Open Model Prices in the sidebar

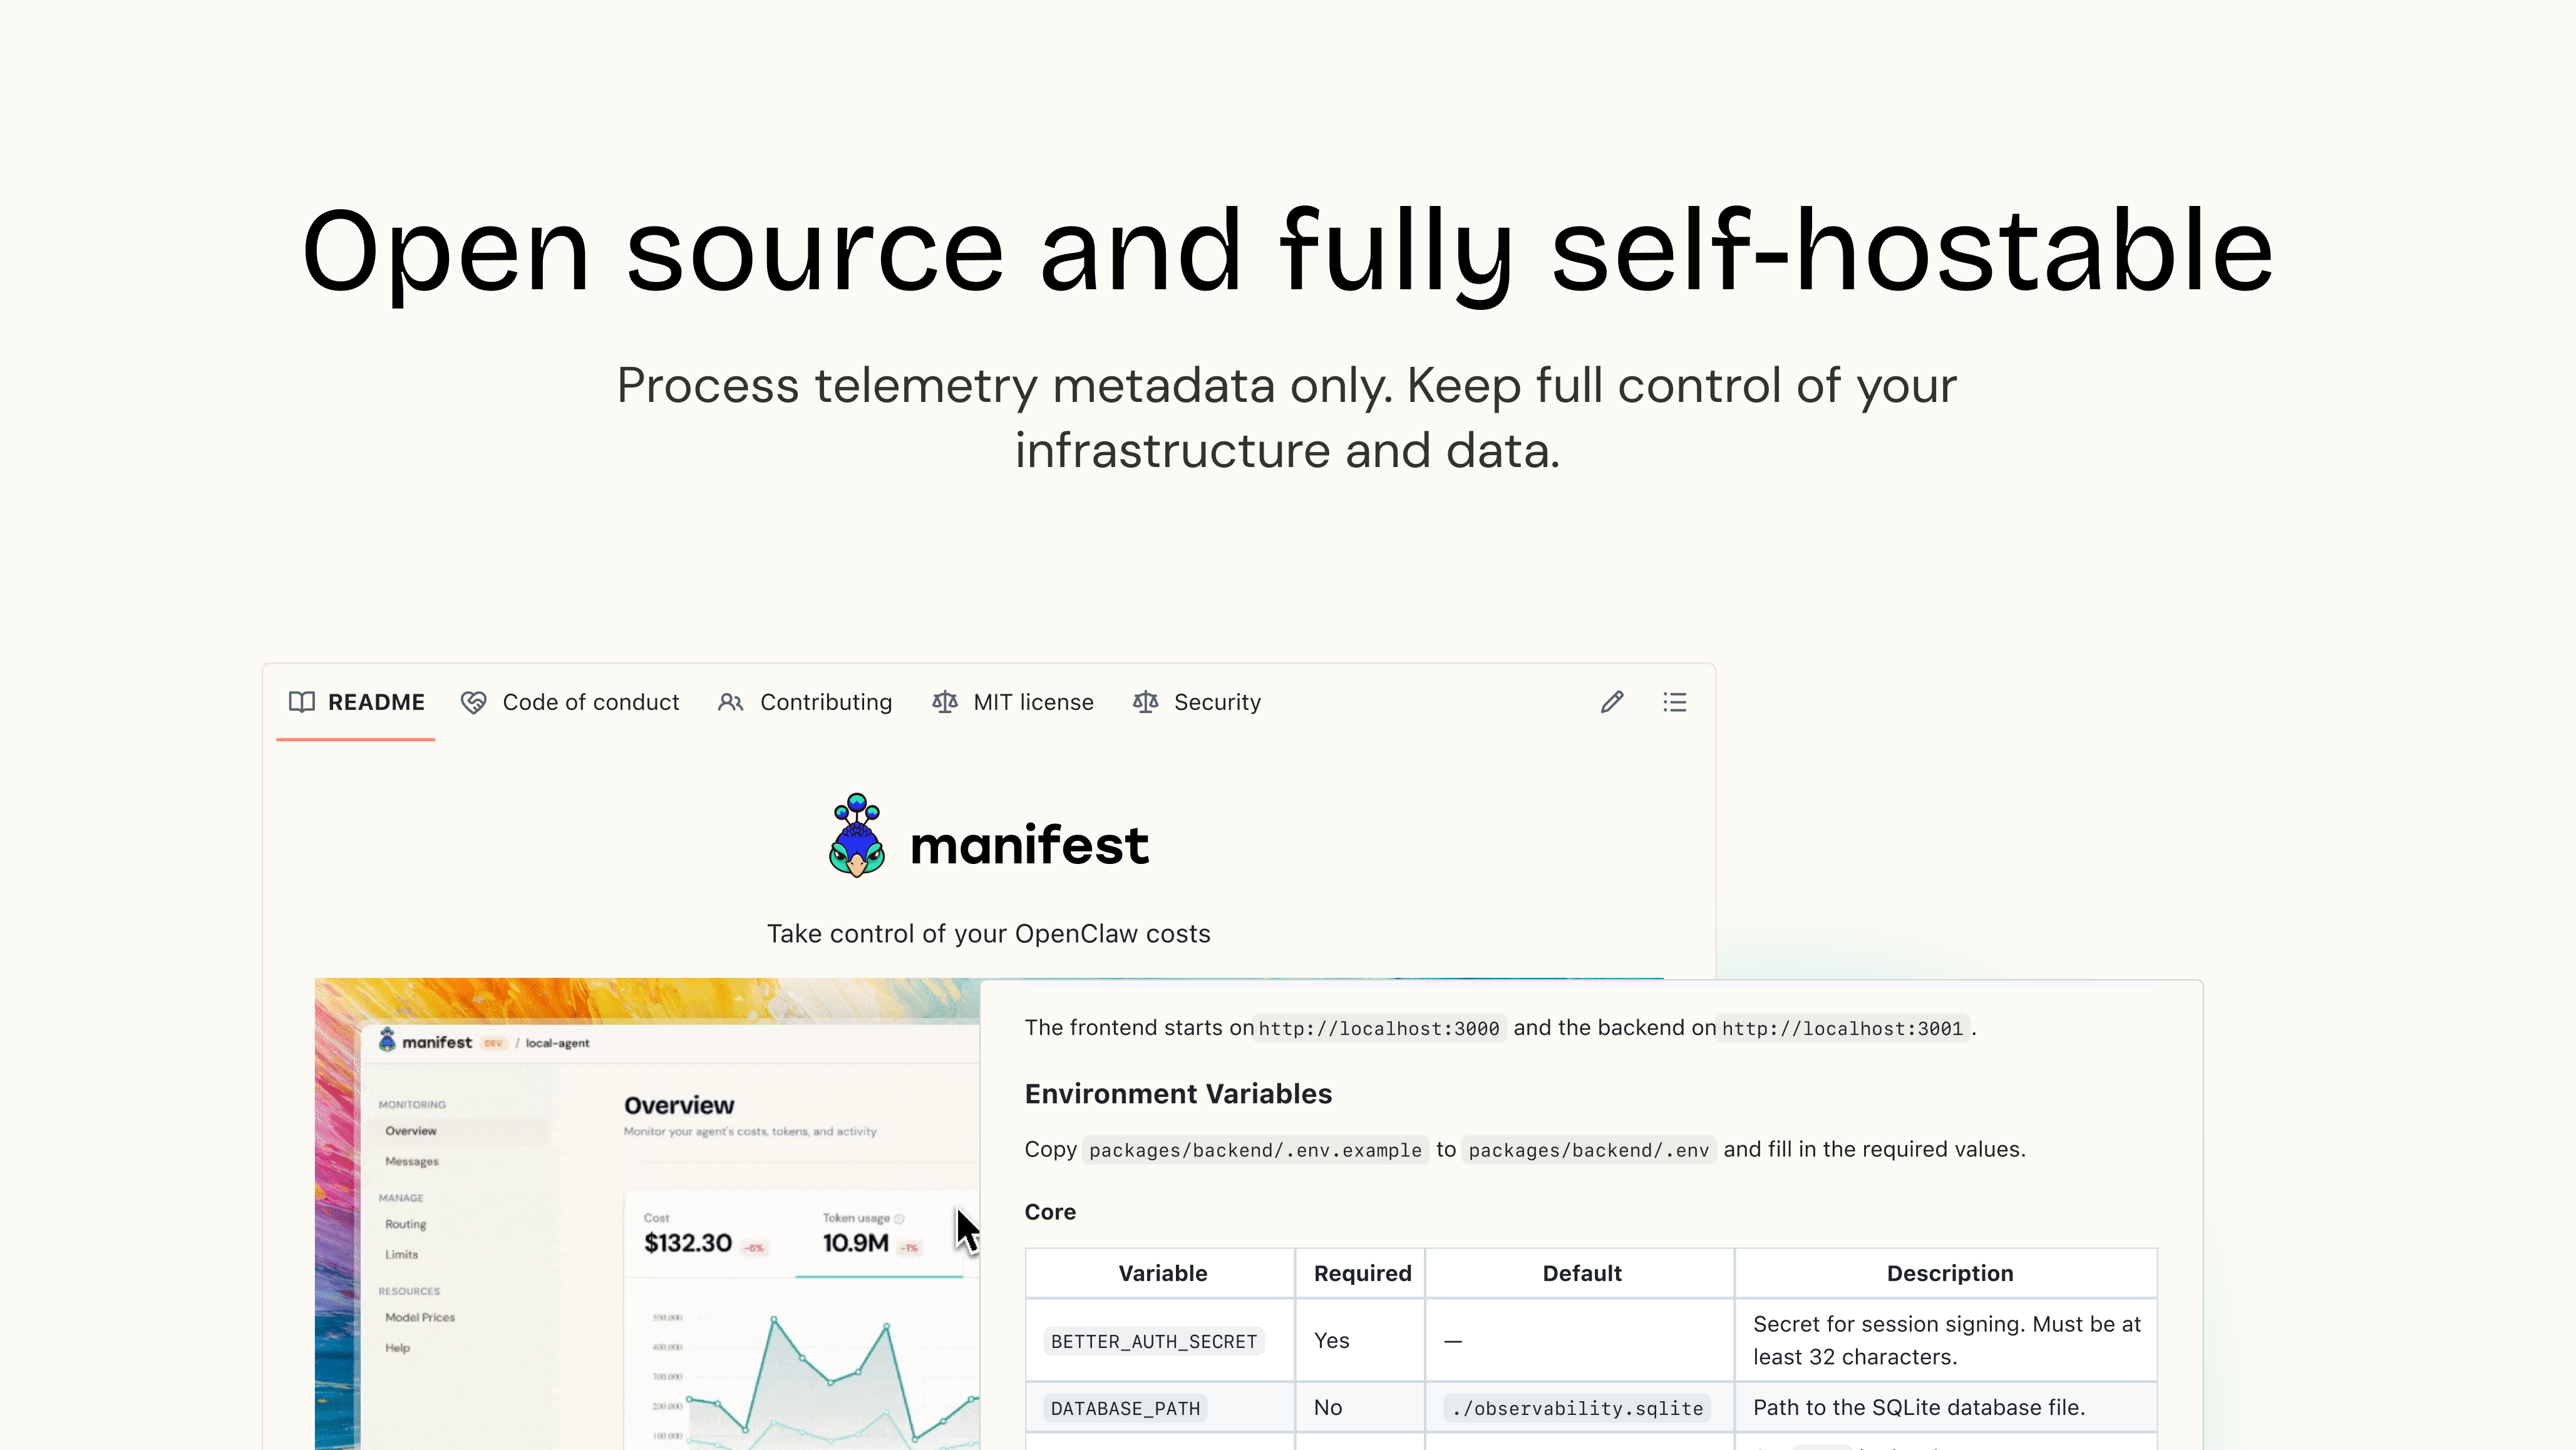[x=419, y=1317]
